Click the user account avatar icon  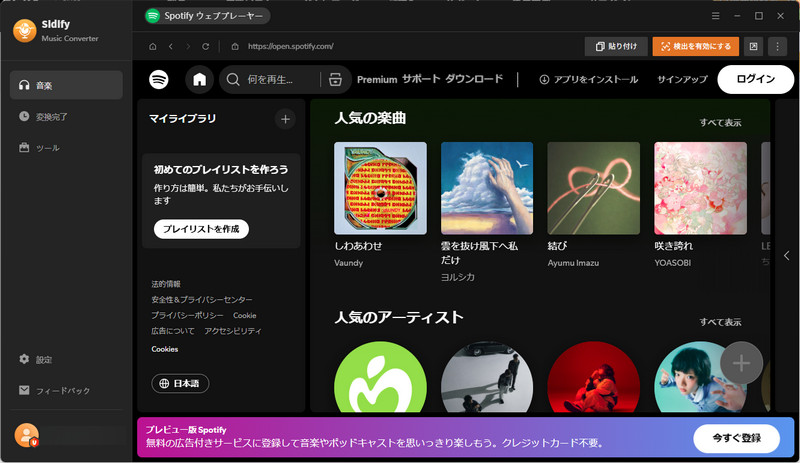click(x=27, y=435)
